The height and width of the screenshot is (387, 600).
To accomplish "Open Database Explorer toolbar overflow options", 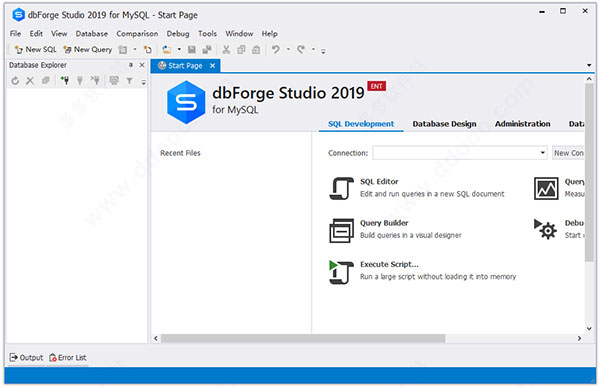I will [x=143, y=82].
